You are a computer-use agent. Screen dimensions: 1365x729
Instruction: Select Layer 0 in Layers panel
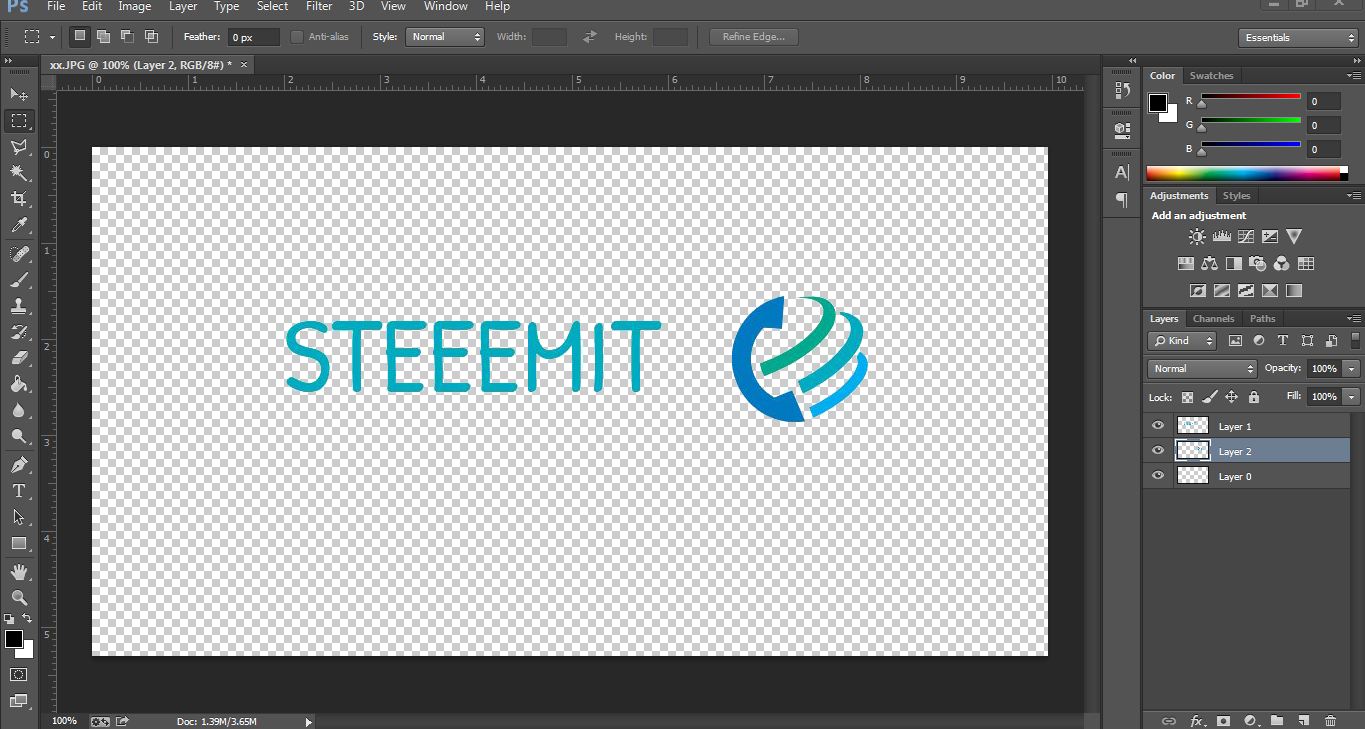coord(1246,477)
